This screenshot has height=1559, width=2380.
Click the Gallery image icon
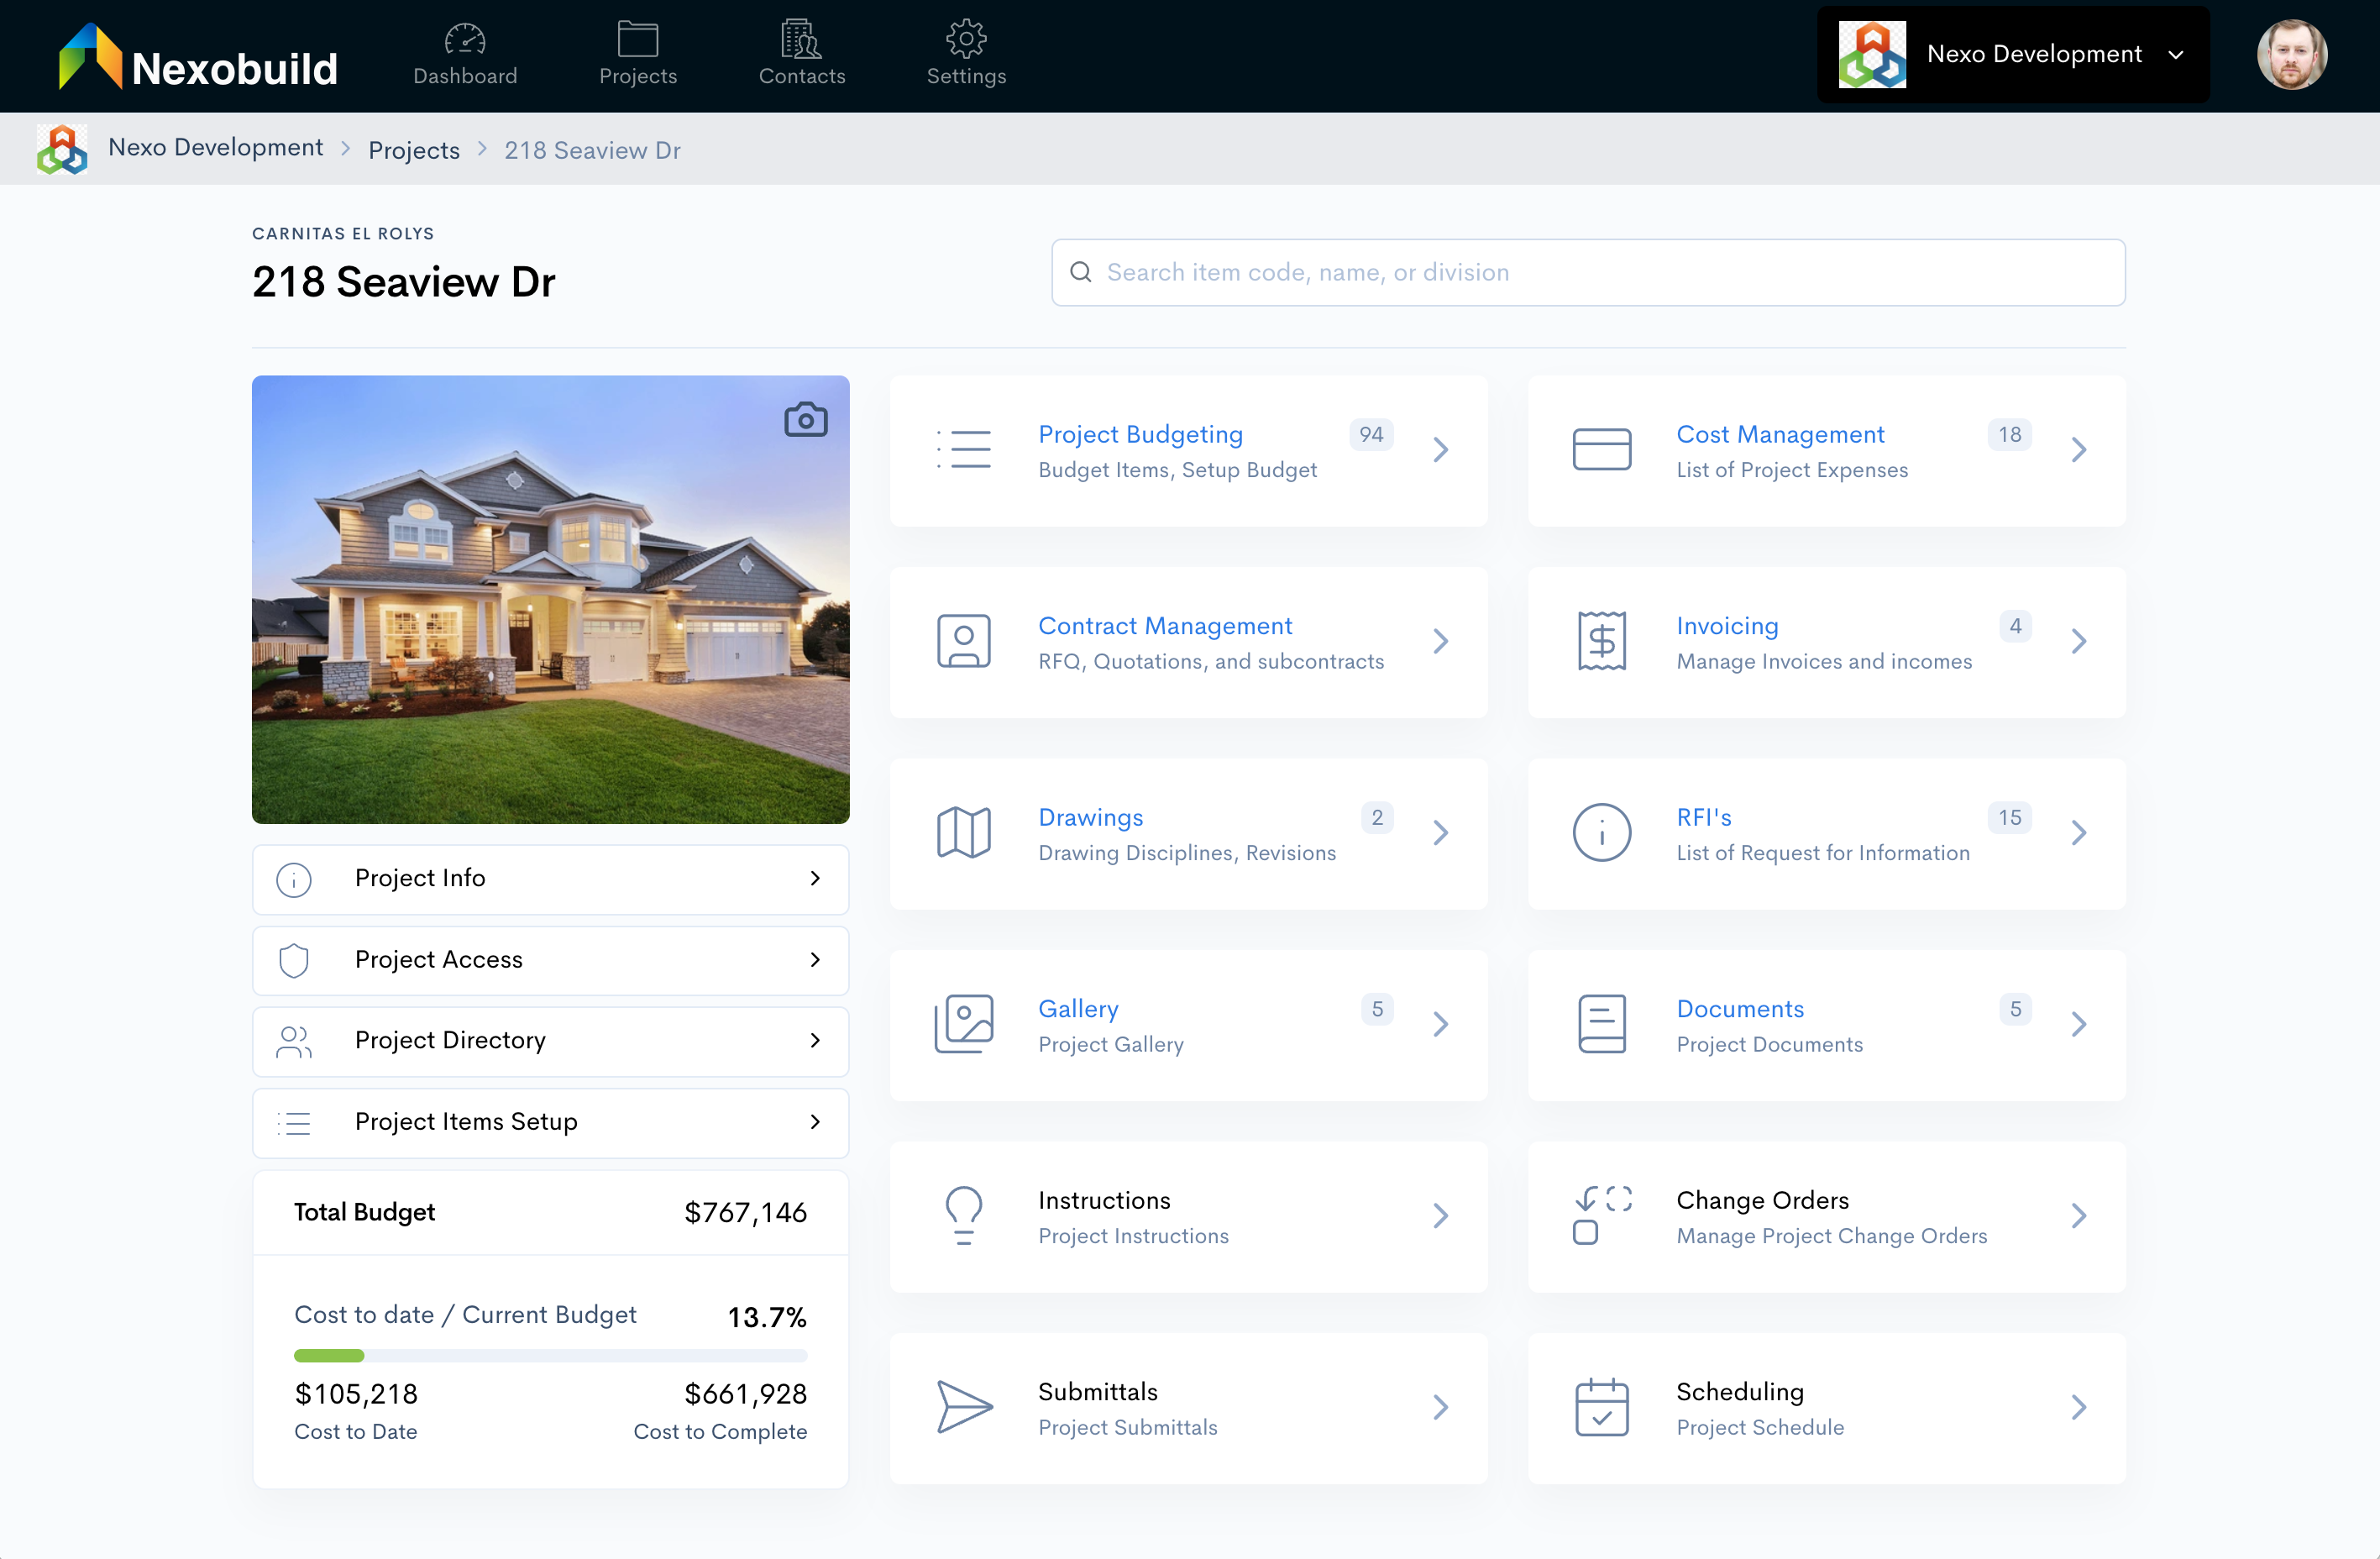coord(963,1023)
